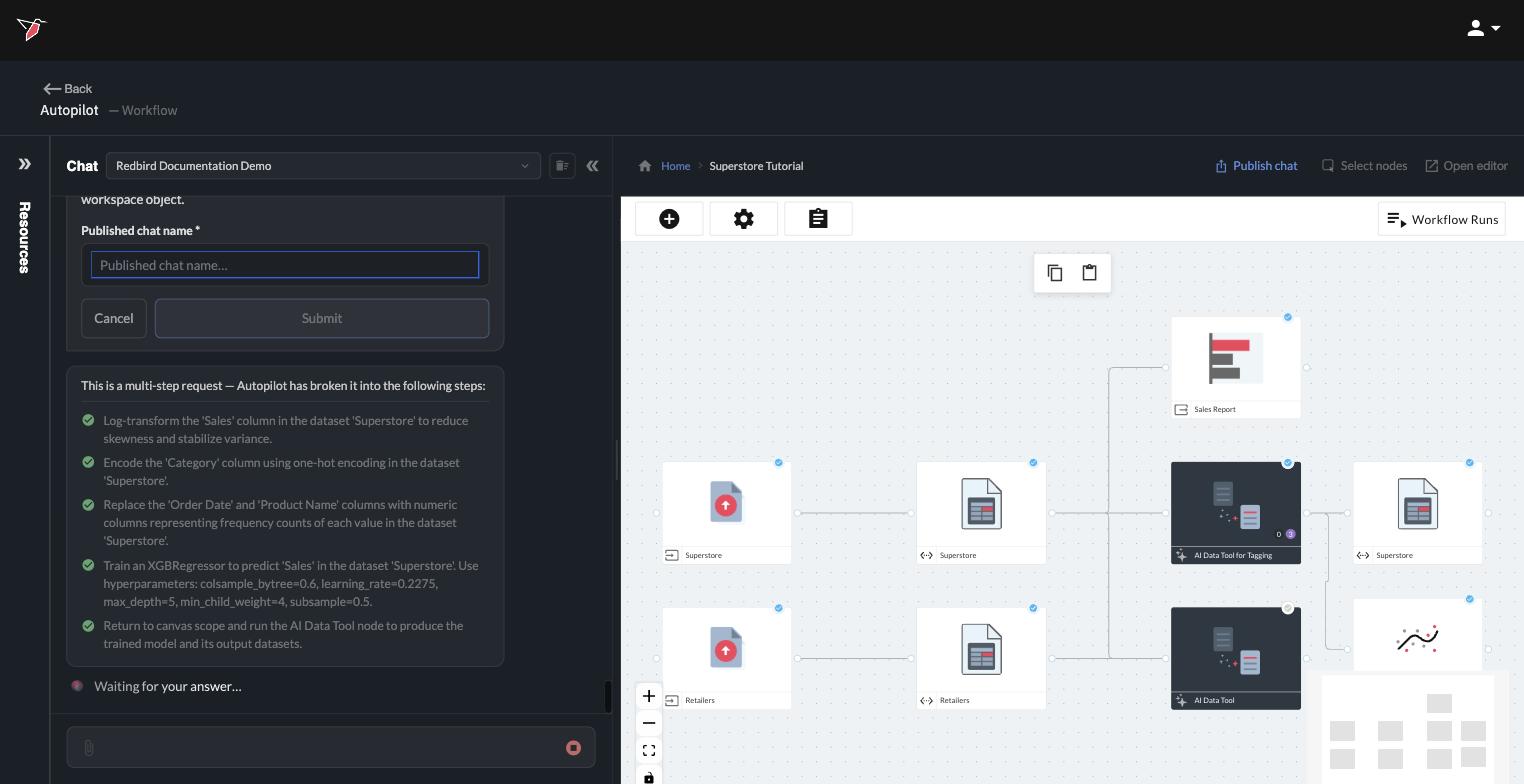Click the attachment paperclip icon

click(89, 748)
